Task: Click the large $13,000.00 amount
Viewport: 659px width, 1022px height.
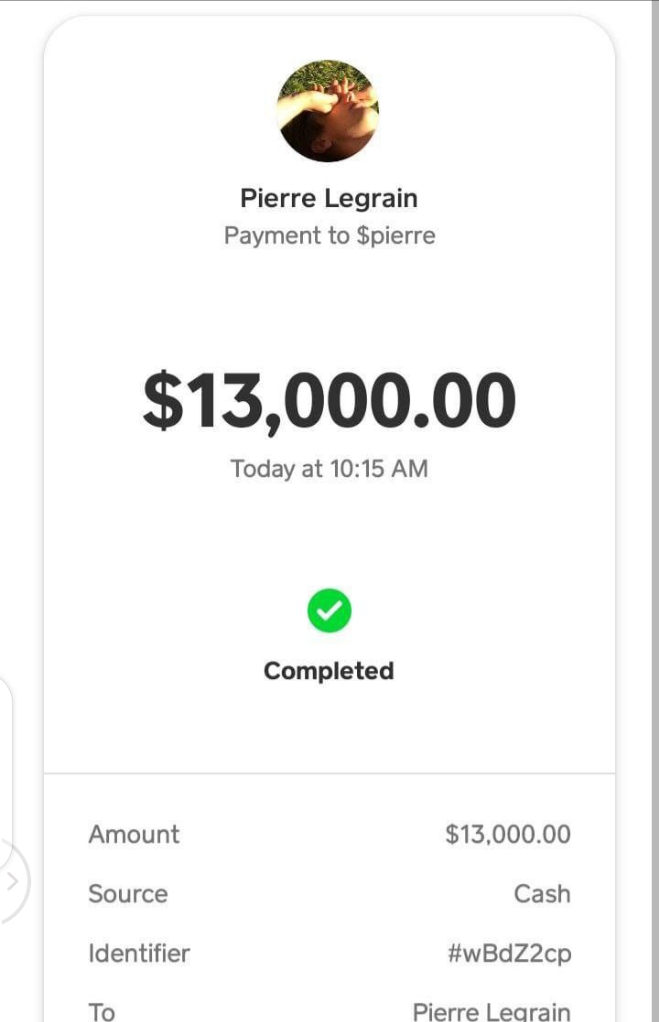Action: pyautogui.click(x=329, y=400)
